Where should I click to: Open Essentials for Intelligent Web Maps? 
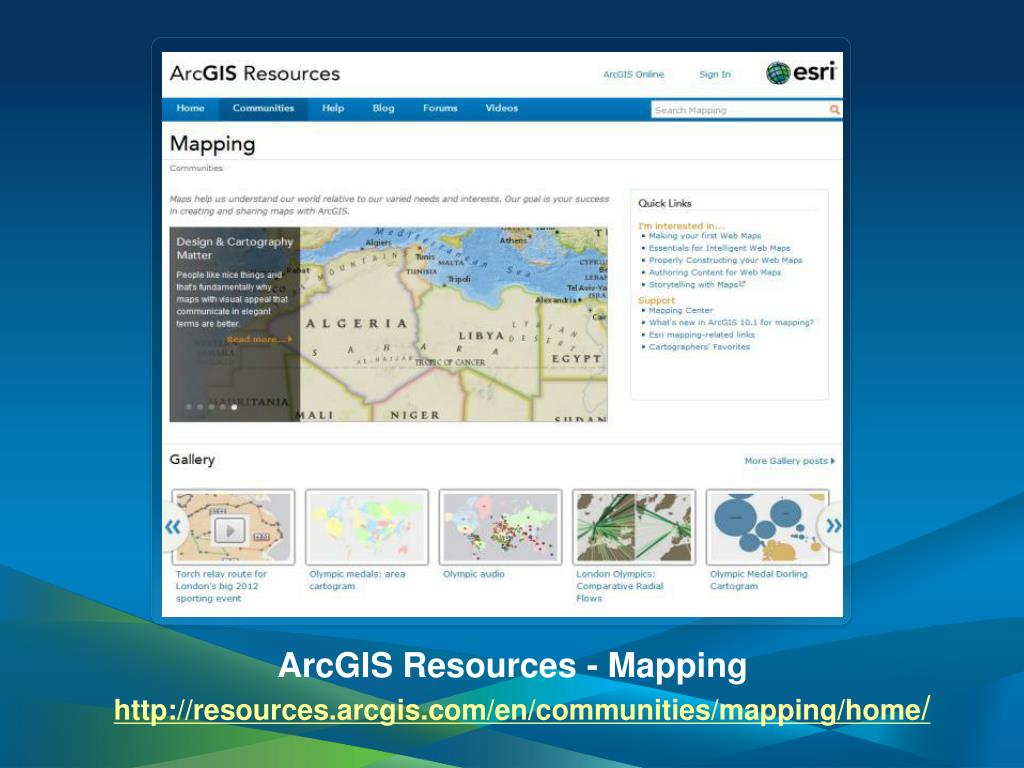click(x=720, y=248)
